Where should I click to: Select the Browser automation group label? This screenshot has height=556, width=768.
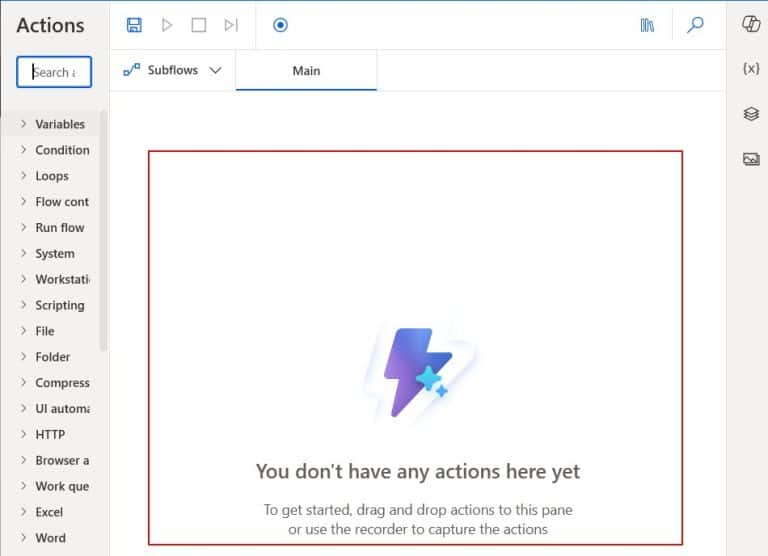click(x=62, y=460)
